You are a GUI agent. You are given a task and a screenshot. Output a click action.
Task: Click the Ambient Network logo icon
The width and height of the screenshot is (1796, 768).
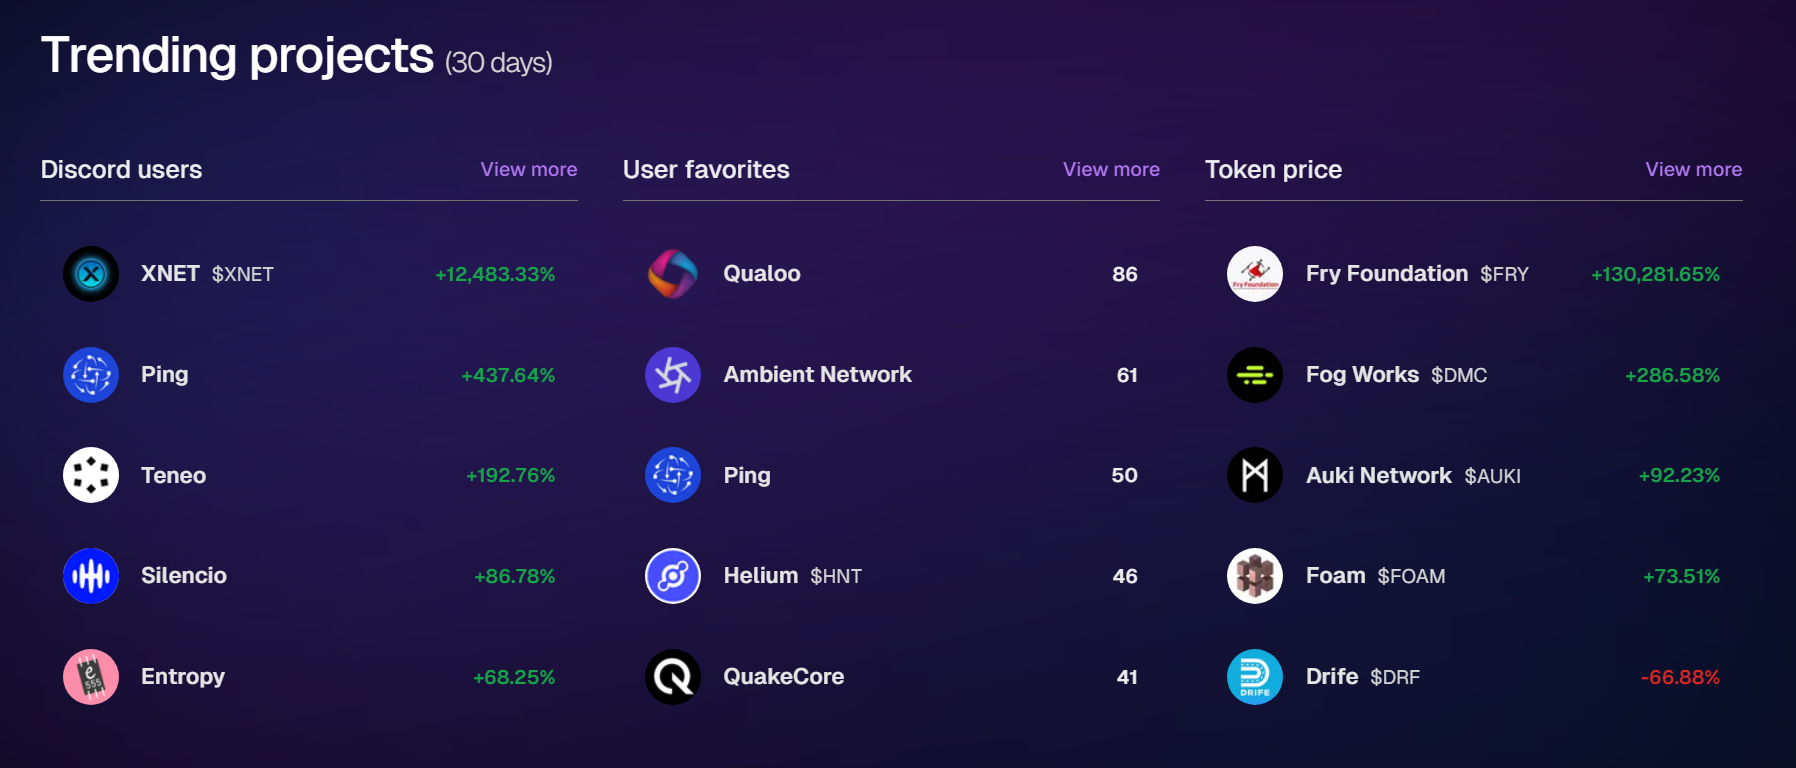[x=673, y=375]
